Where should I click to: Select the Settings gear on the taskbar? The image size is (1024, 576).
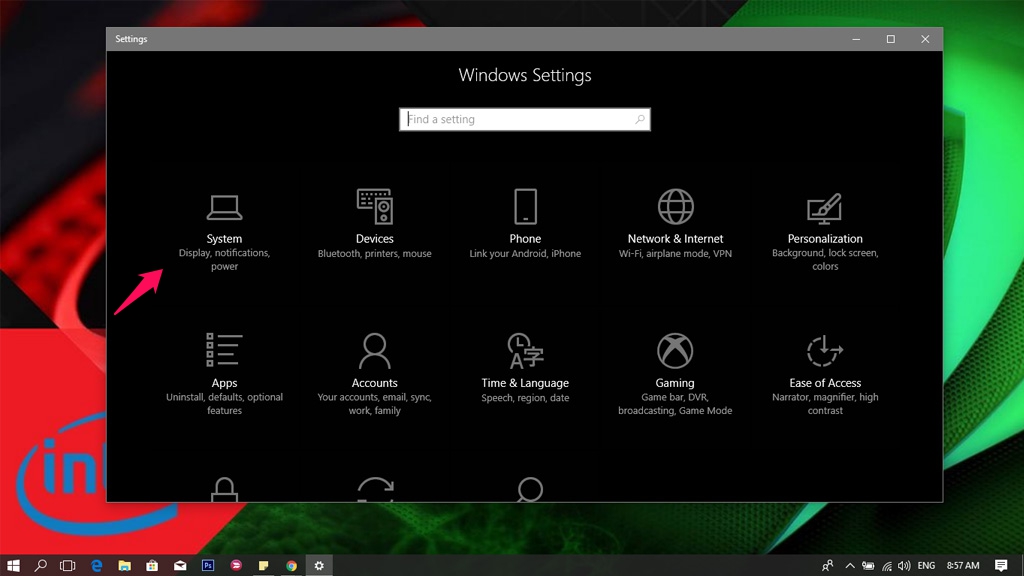click(x=319, y=566)
